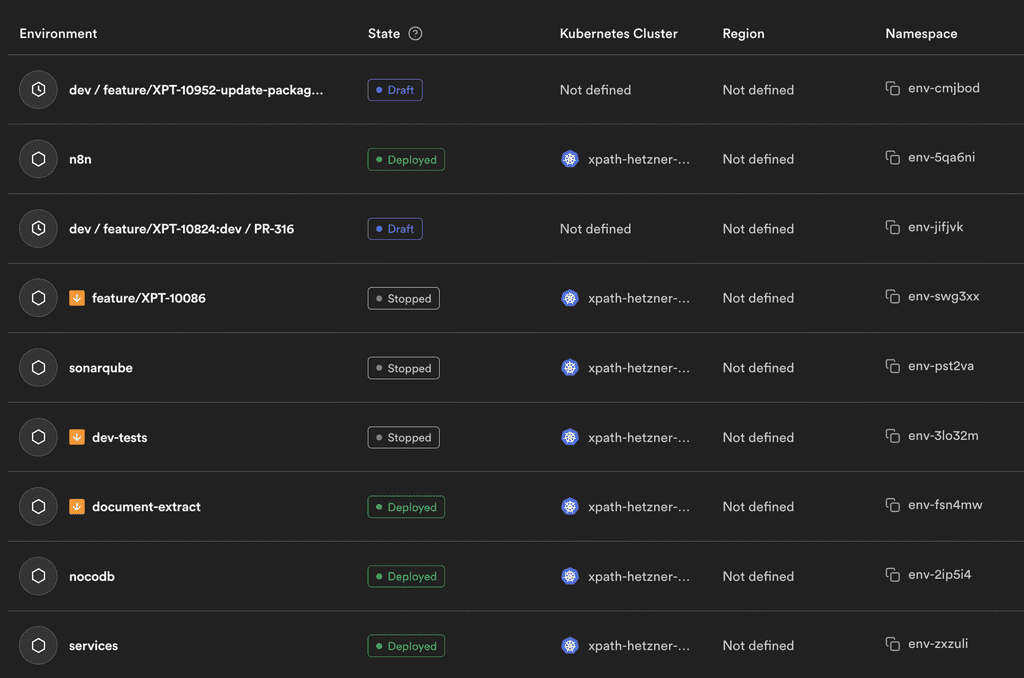The height and width of the screenshot is (678, 1024).
Task: Click the clock icon for the PR-316 environment
Action: pos(38,229)
